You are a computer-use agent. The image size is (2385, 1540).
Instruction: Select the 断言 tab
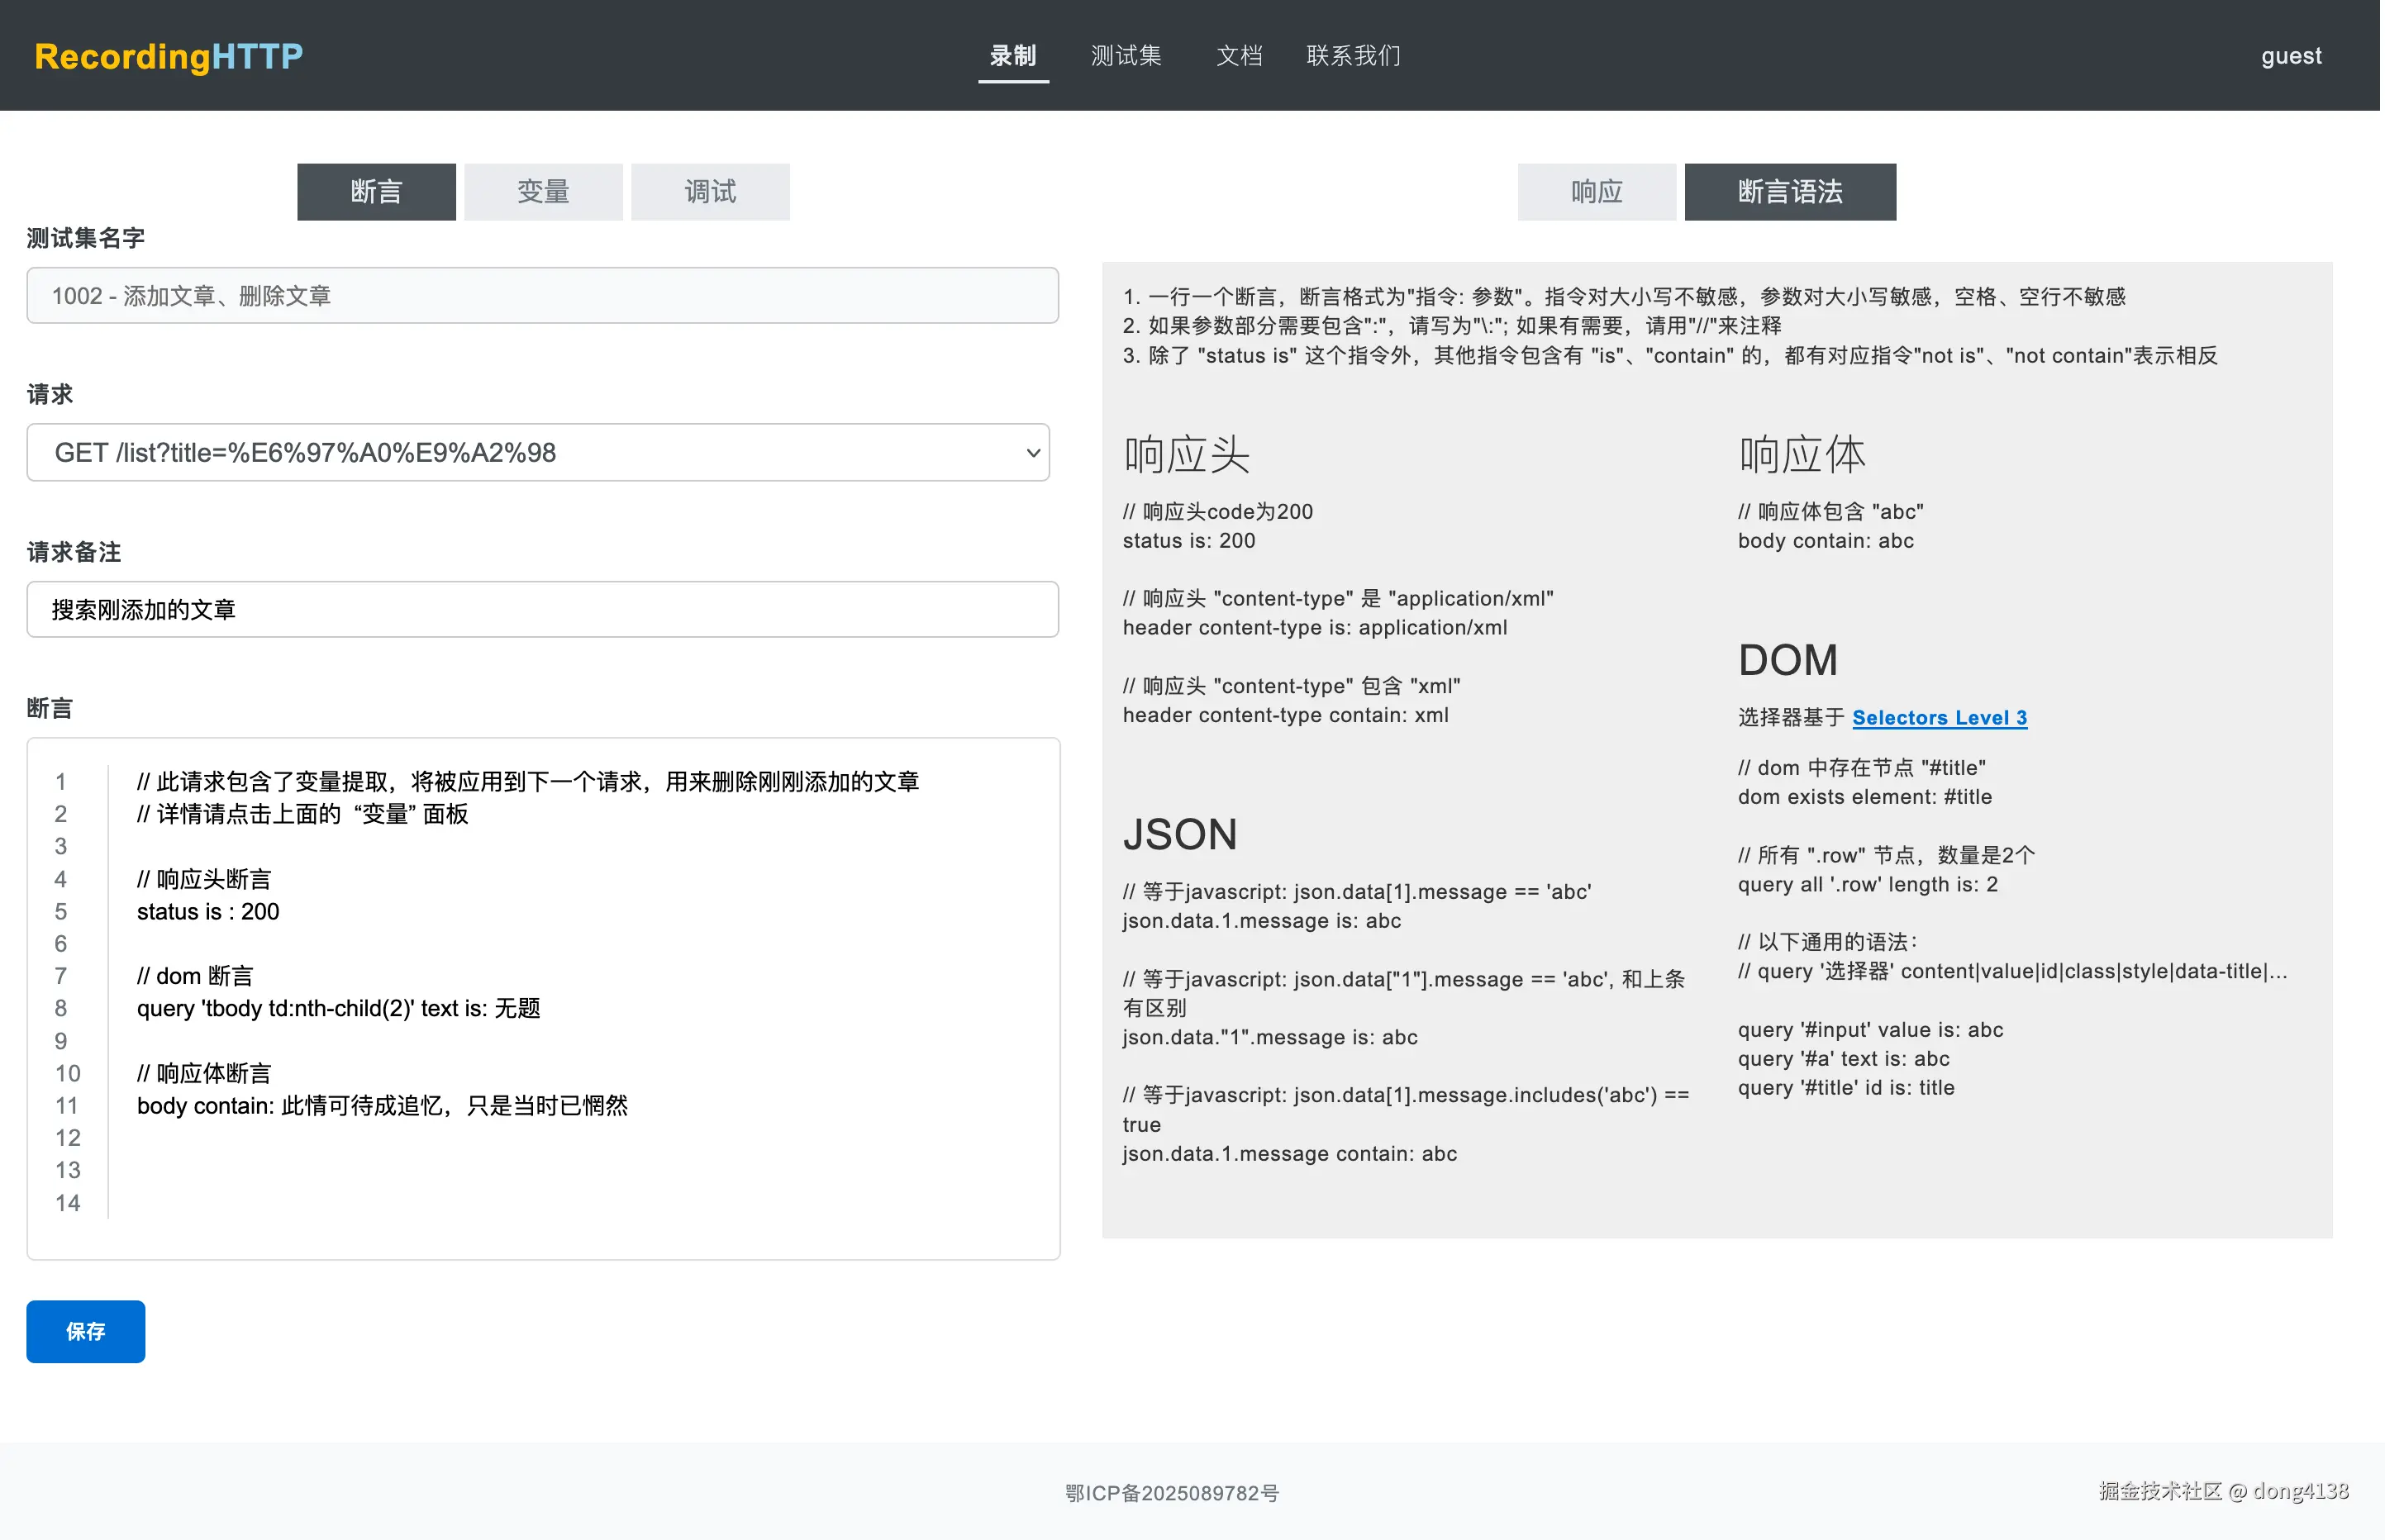tap(376, 191)
